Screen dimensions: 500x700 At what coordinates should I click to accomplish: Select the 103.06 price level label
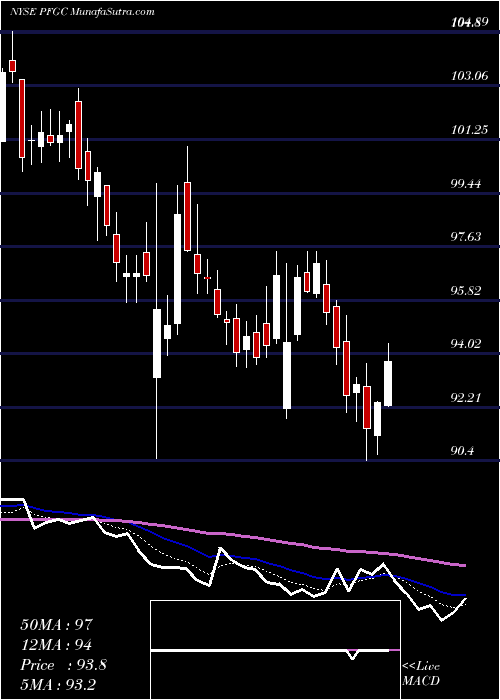click(468, 76)
